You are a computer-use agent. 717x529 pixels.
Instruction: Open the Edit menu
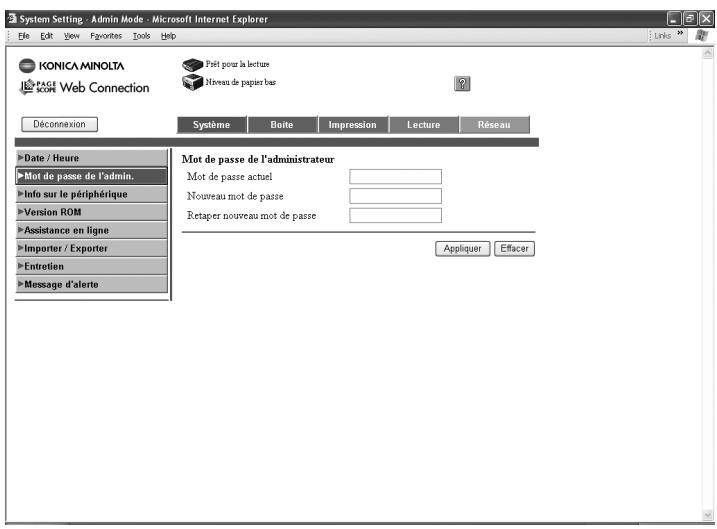coord(46,36)
